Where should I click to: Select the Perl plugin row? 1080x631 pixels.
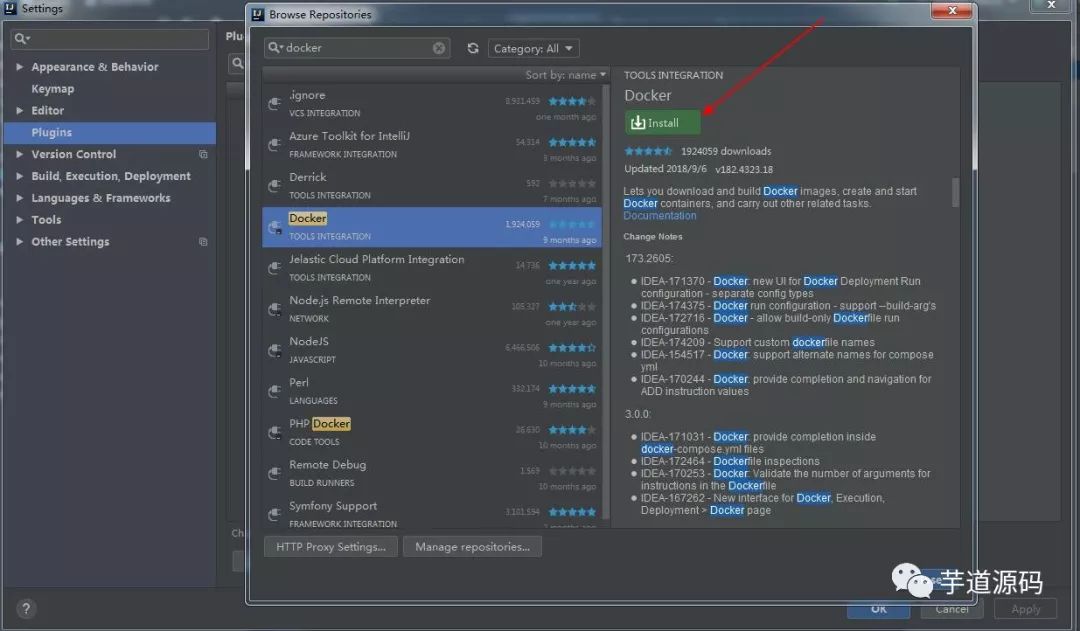(432, 392)
